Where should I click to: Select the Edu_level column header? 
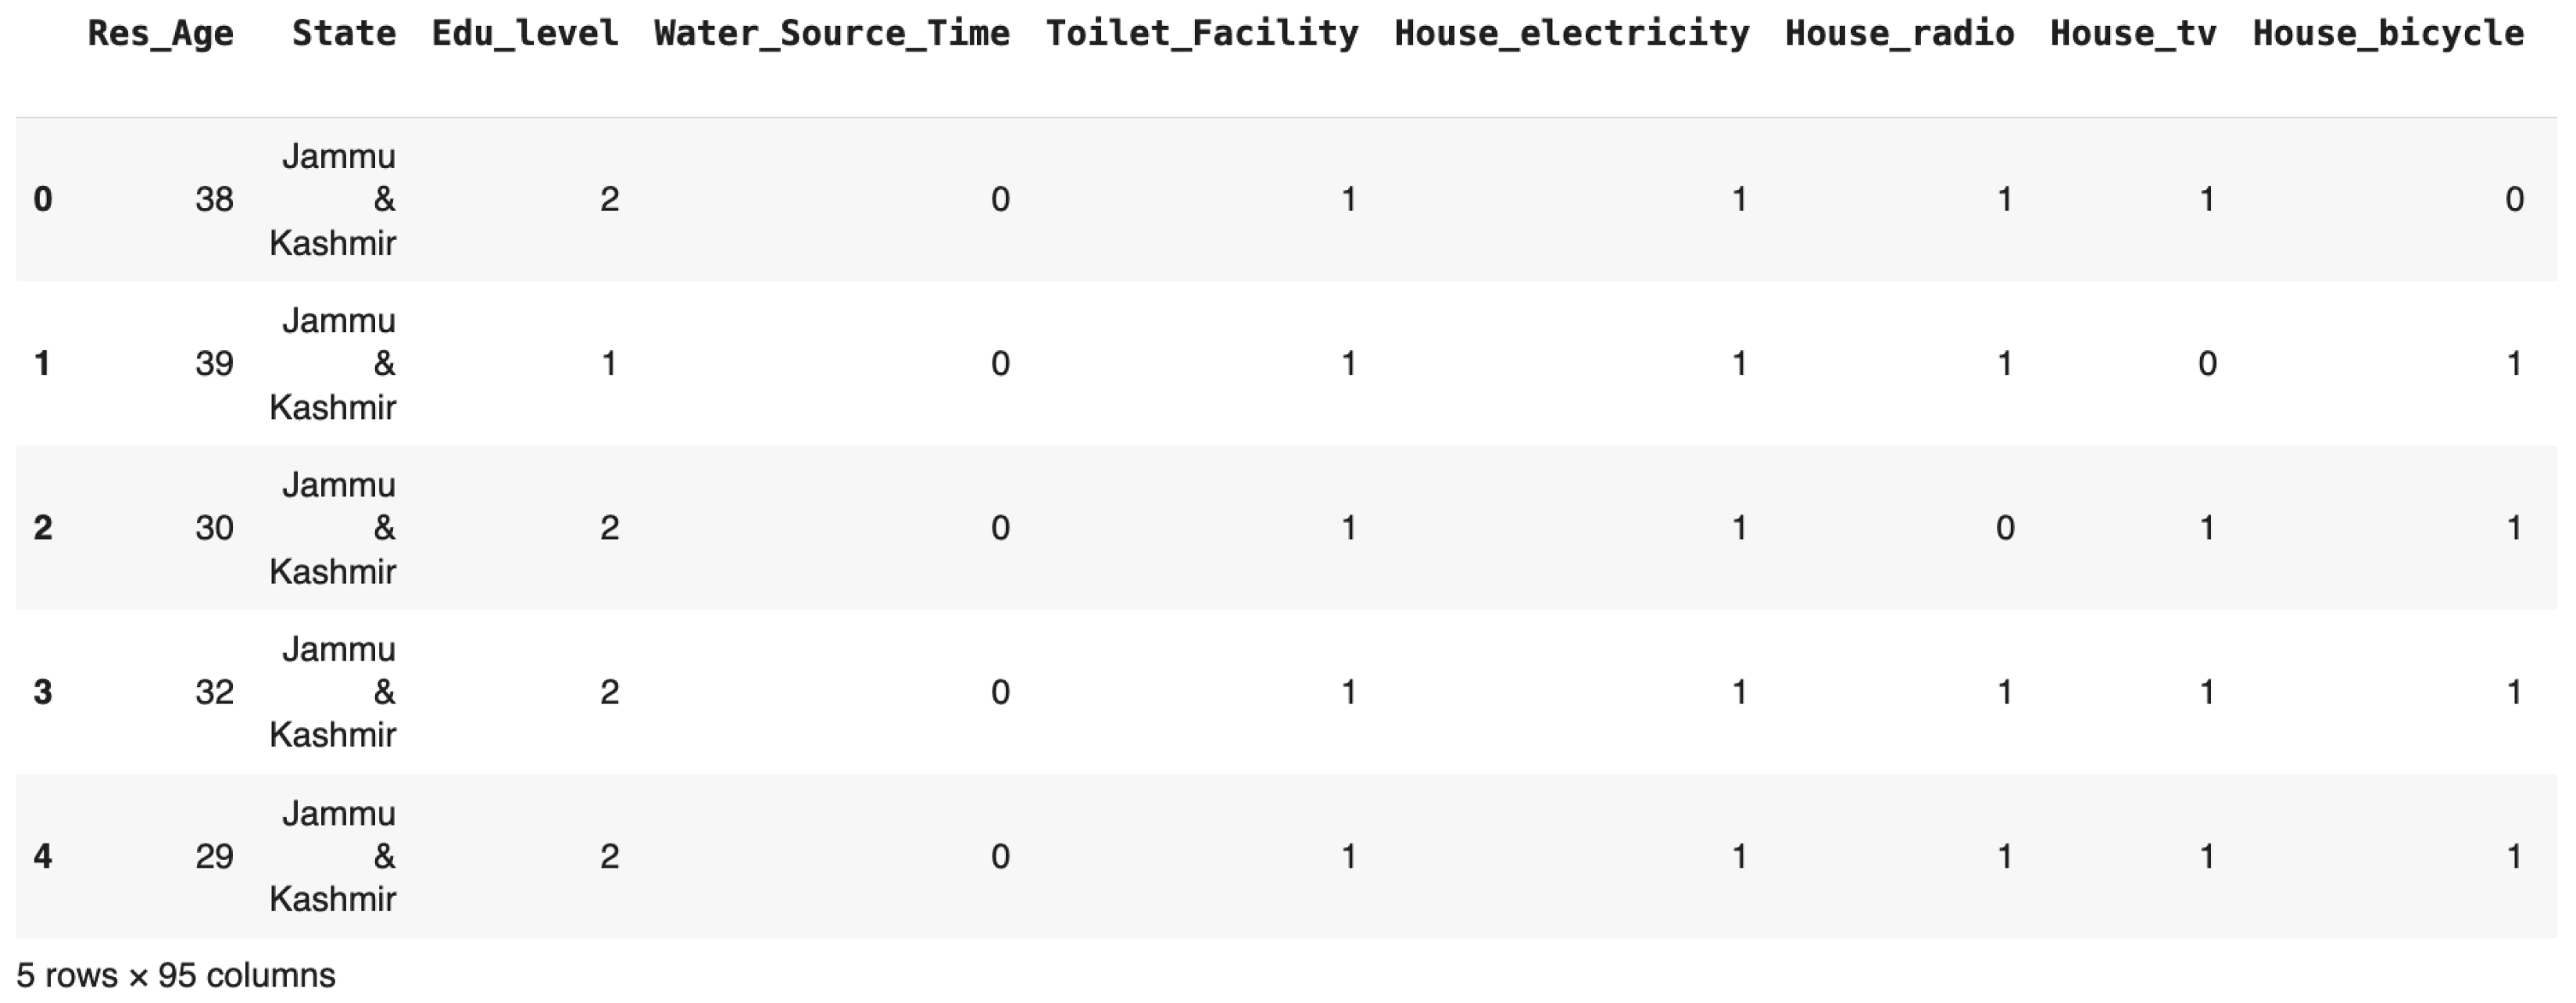[x=525, y=34]
